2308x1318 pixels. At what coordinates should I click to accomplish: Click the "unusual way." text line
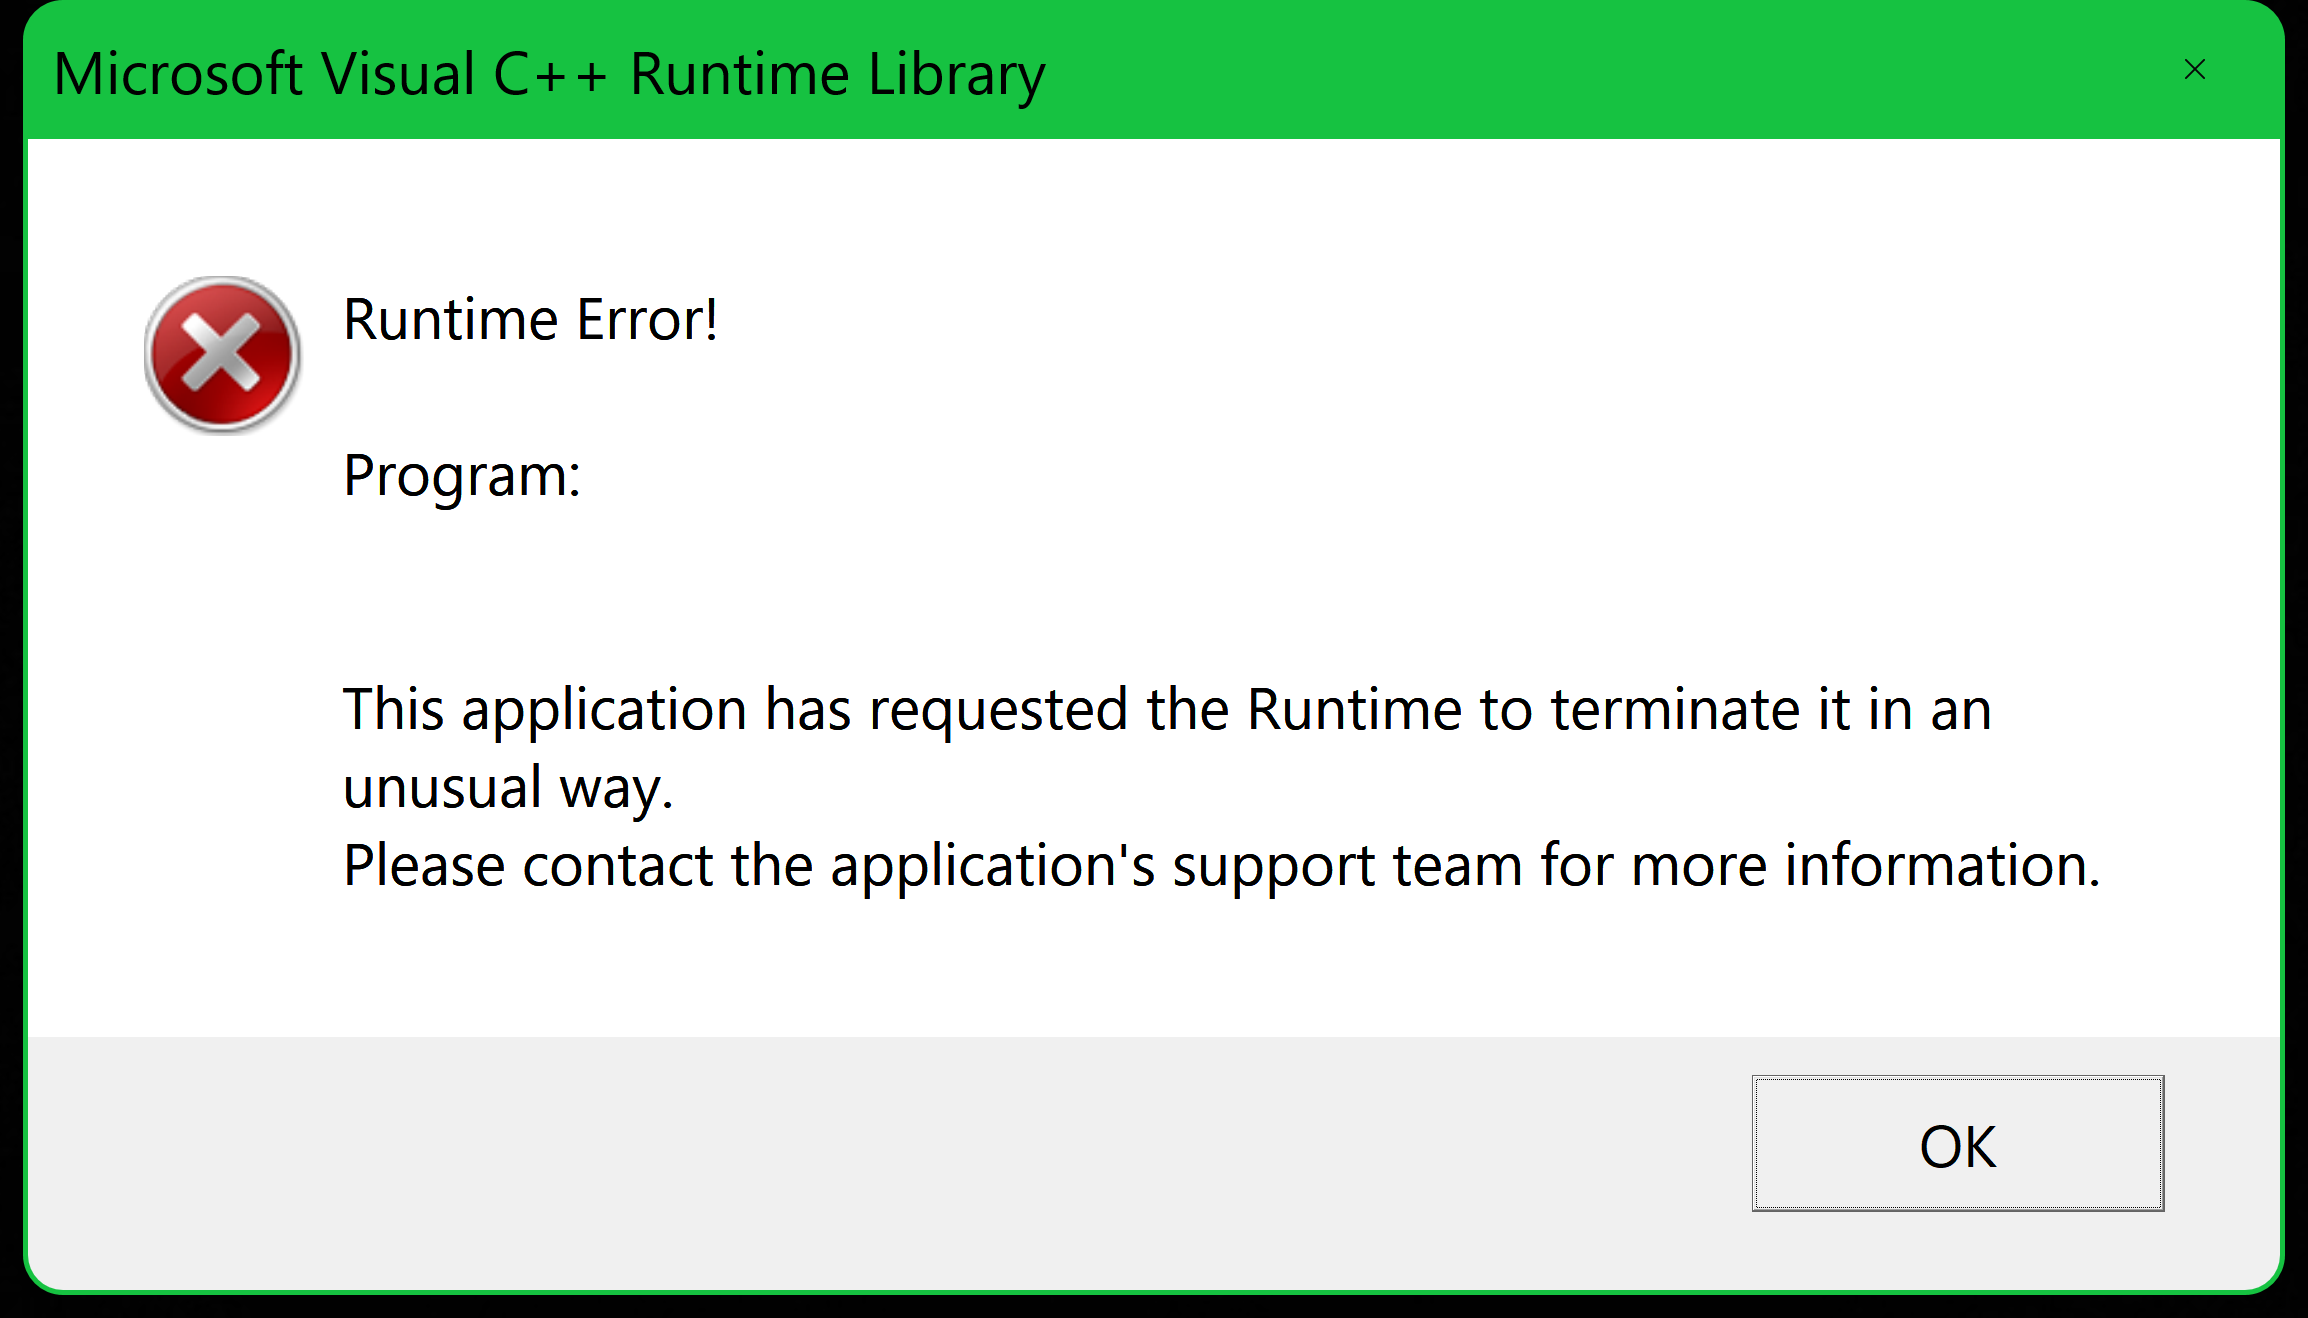point(508,788)
